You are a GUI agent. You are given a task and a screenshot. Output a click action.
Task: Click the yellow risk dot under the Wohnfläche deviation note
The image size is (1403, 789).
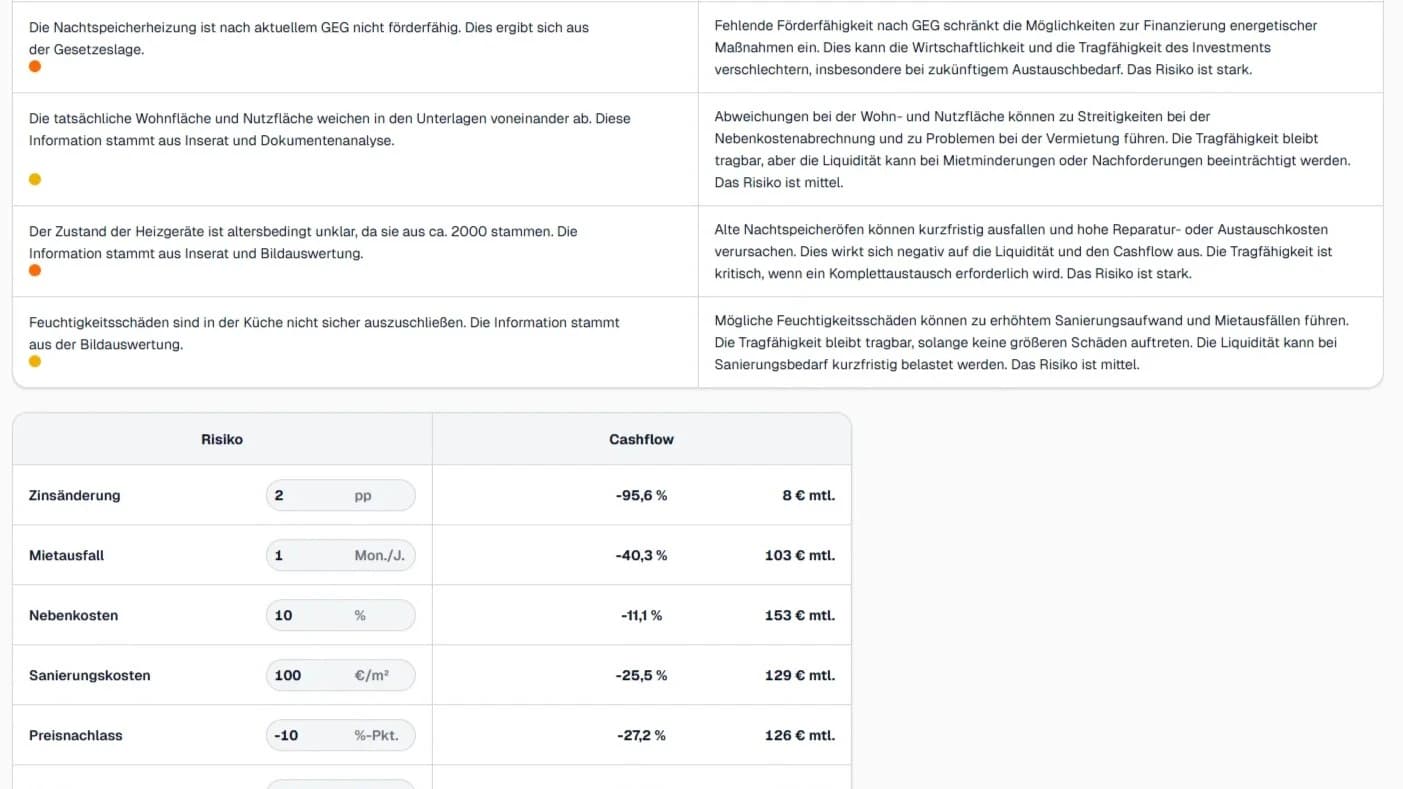[35, 180]
